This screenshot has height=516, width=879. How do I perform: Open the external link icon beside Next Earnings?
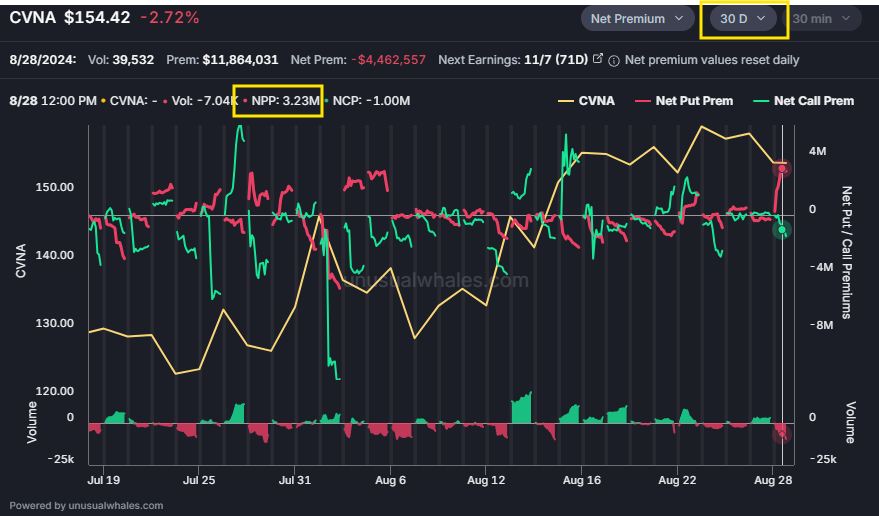[598, 58]
